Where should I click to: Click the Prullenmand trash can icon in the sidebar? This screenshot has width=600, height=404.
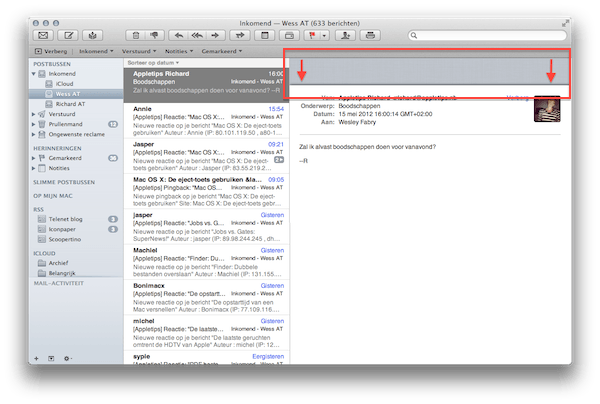pyautogui.click(x=42, y=124)
